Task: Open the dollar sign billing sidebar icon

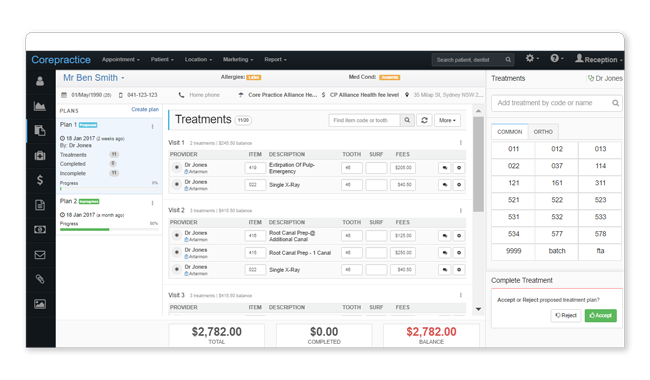Action: (x=40, y=180)
